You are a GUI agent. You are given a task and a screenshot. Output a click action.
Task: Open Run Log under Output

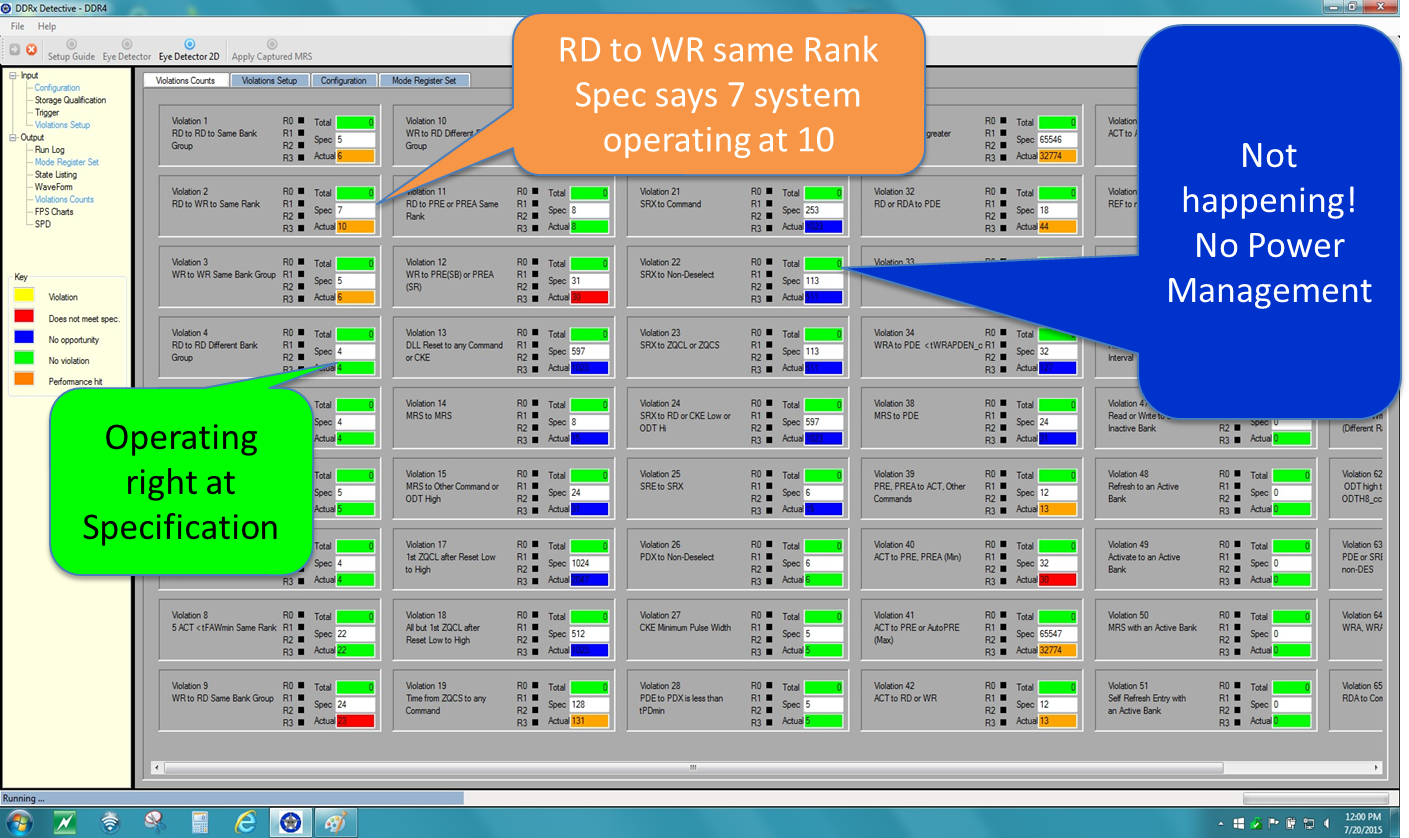point(50,150)
